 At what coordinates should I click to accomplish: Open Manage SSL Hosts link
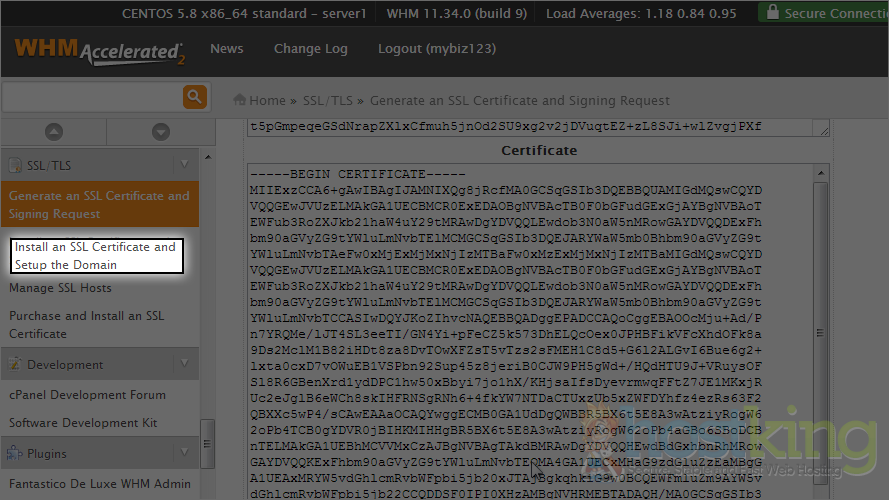tap(60, 288)
